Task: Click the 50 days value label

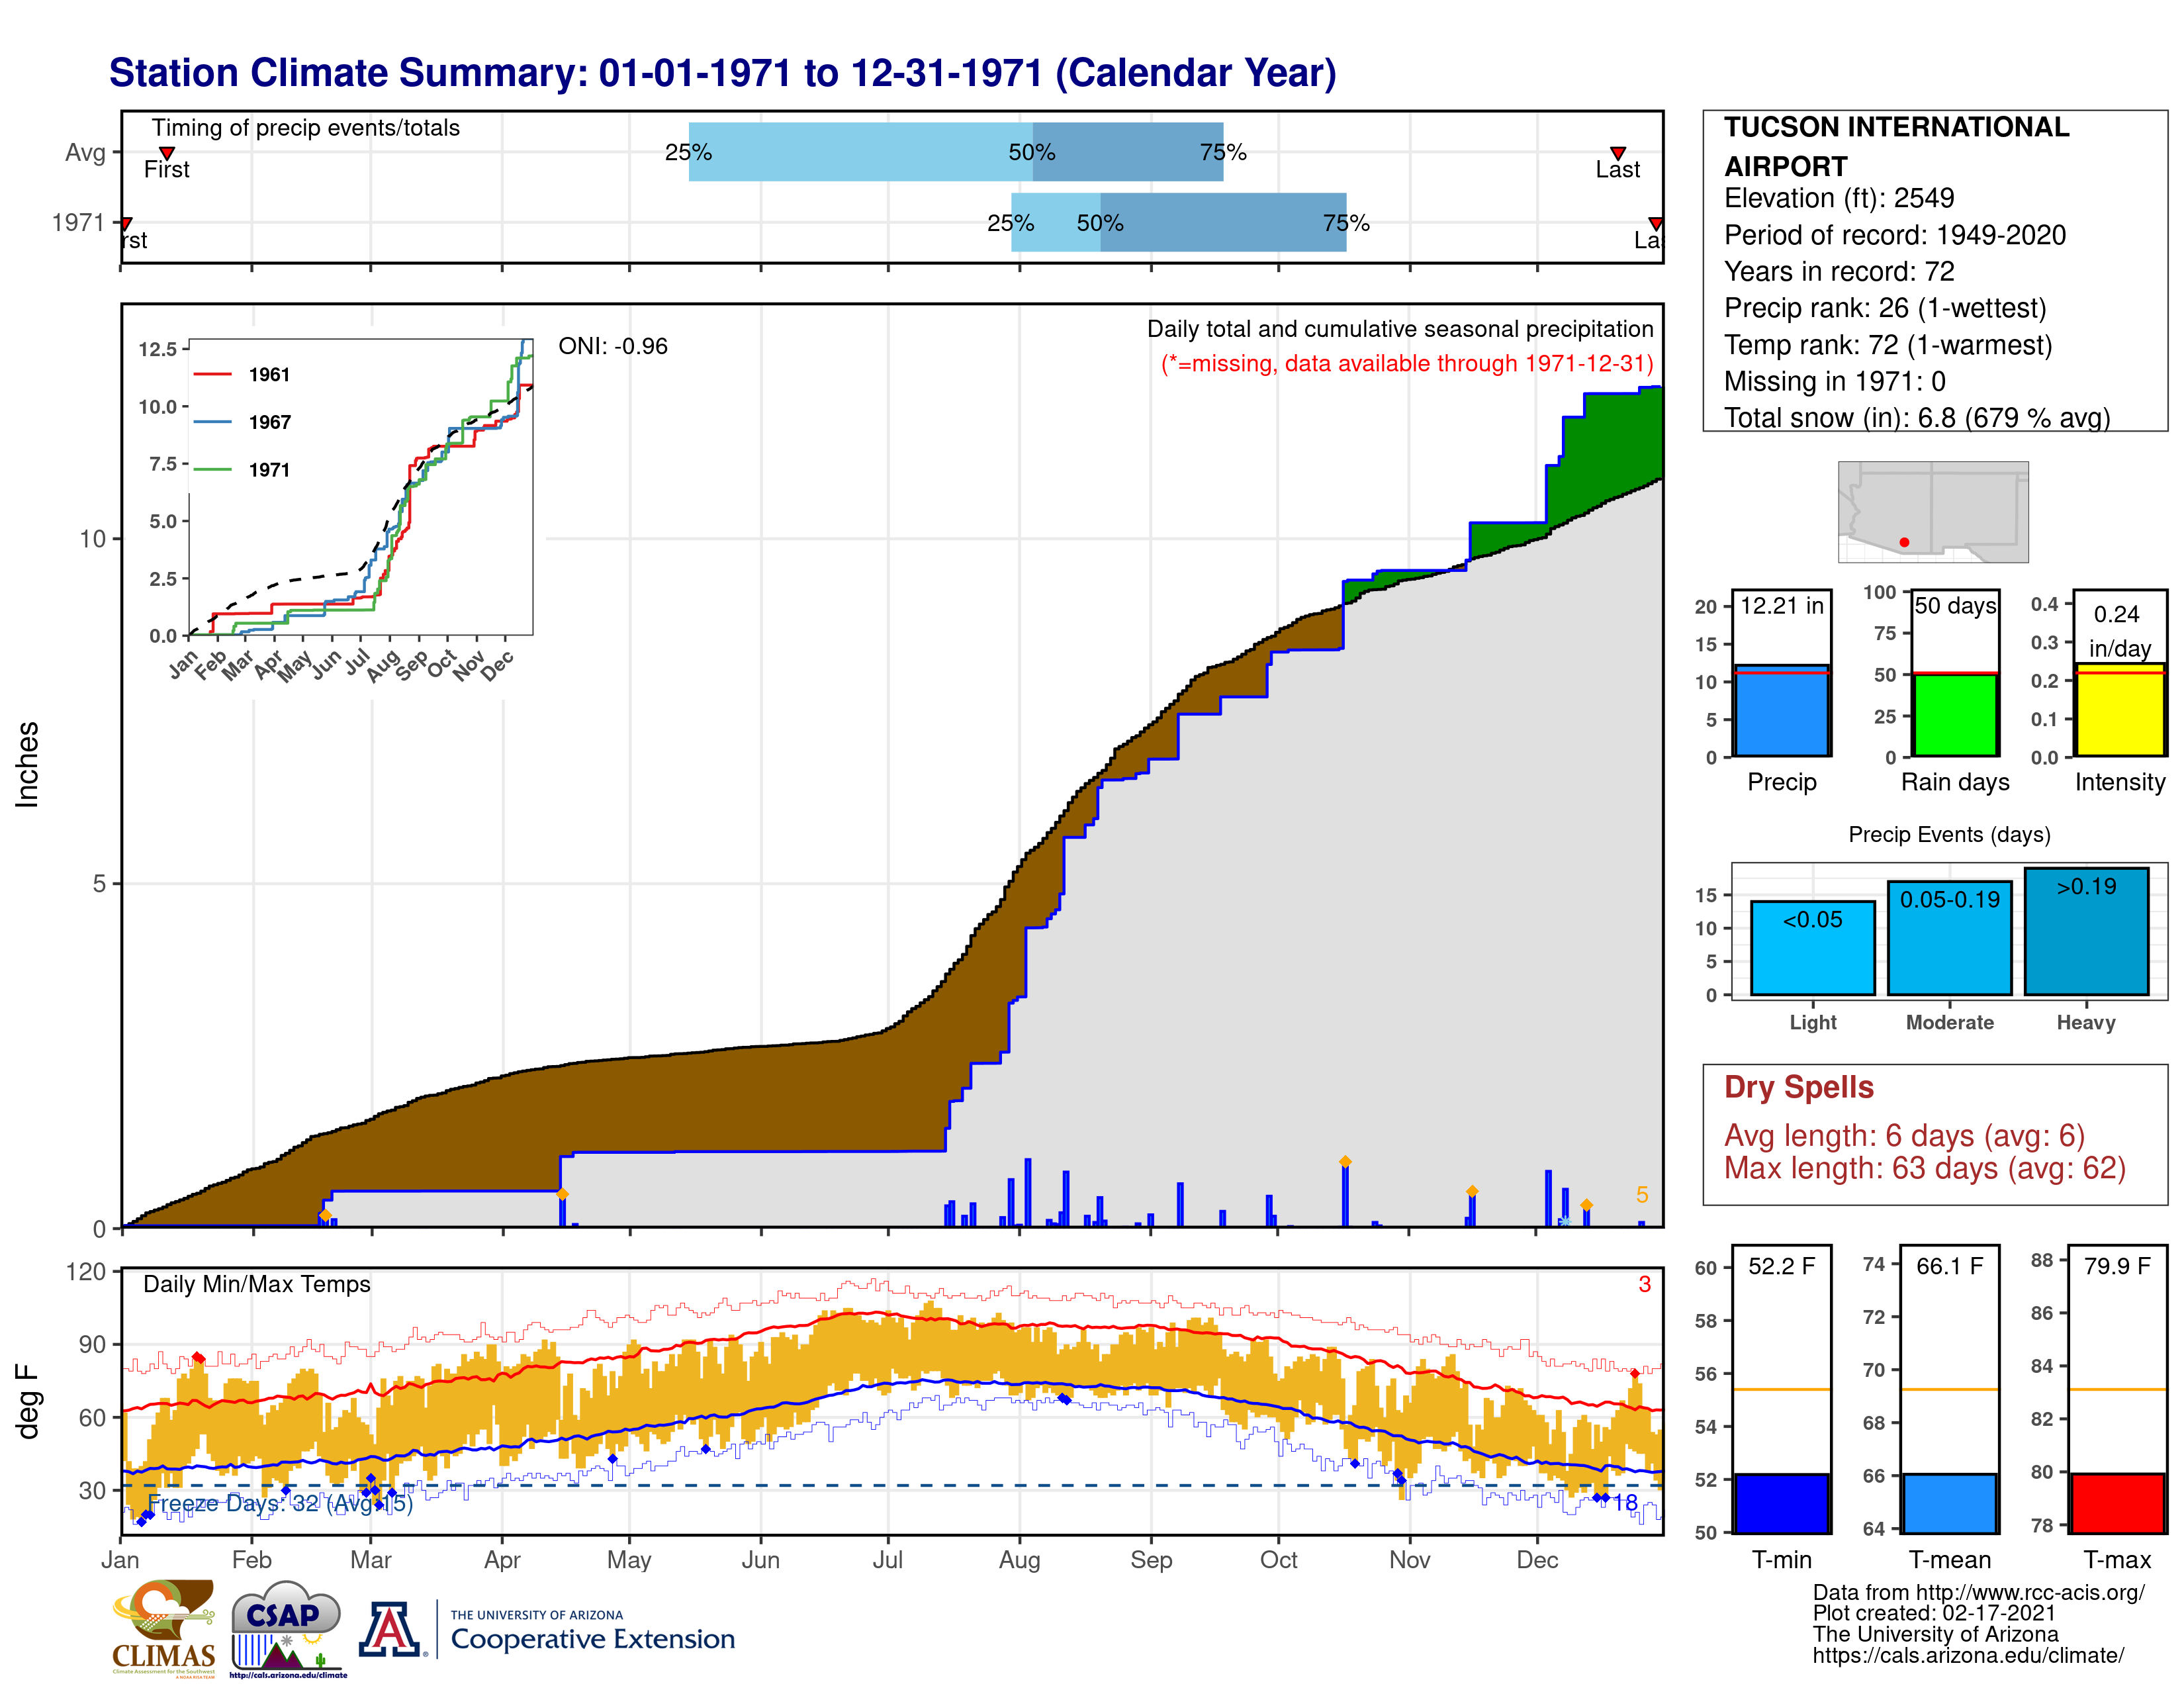Action: (1955, 605)
